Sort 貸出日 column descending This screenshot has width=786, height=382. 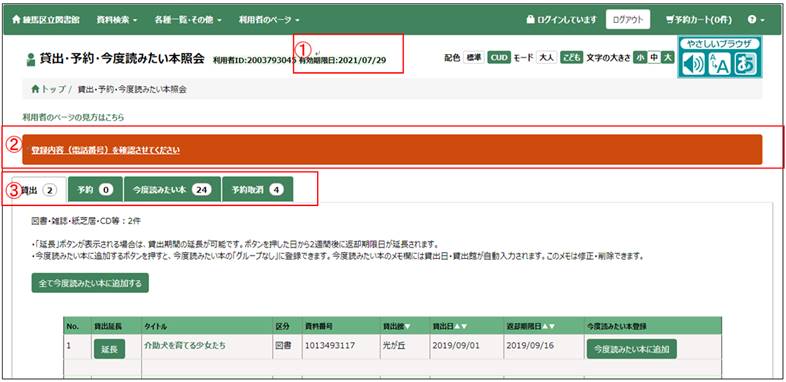(464, 327)
